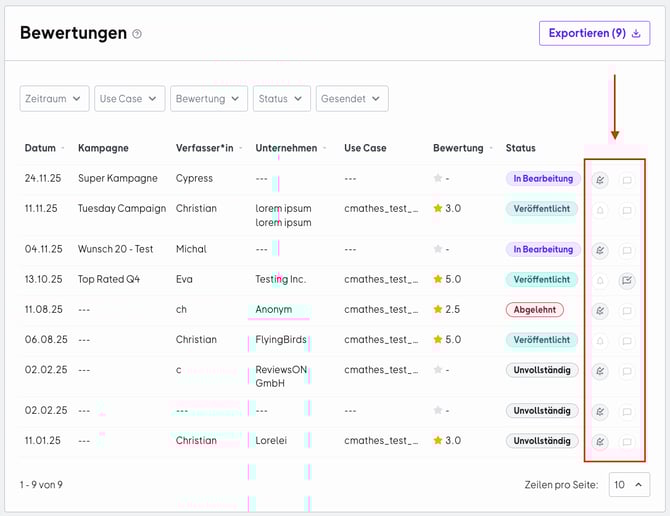Click the bell icon in the FlyingBirds row
Image resolution: width=670 pixels, height=516 pixels.
coord(600,341)
